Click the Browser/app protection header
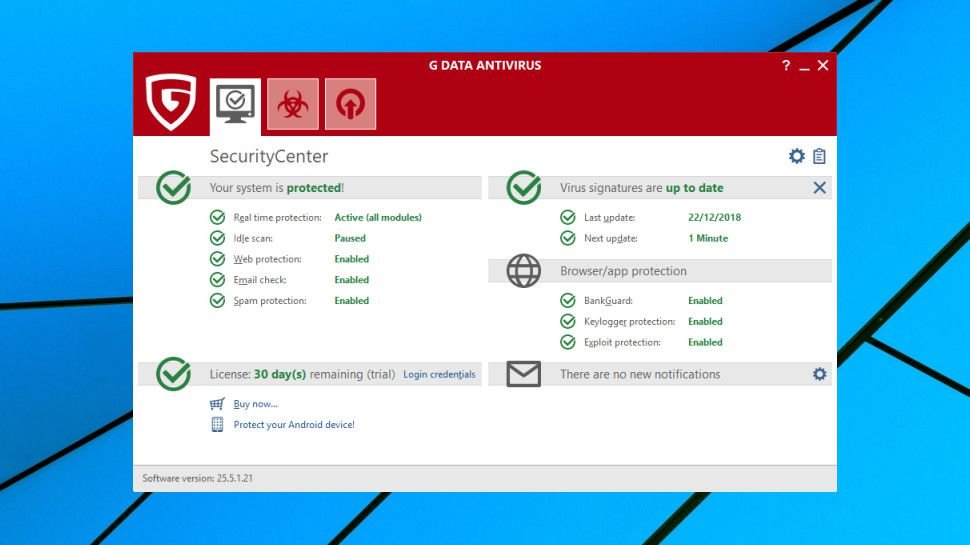970x545 pixels. point(623,271)
